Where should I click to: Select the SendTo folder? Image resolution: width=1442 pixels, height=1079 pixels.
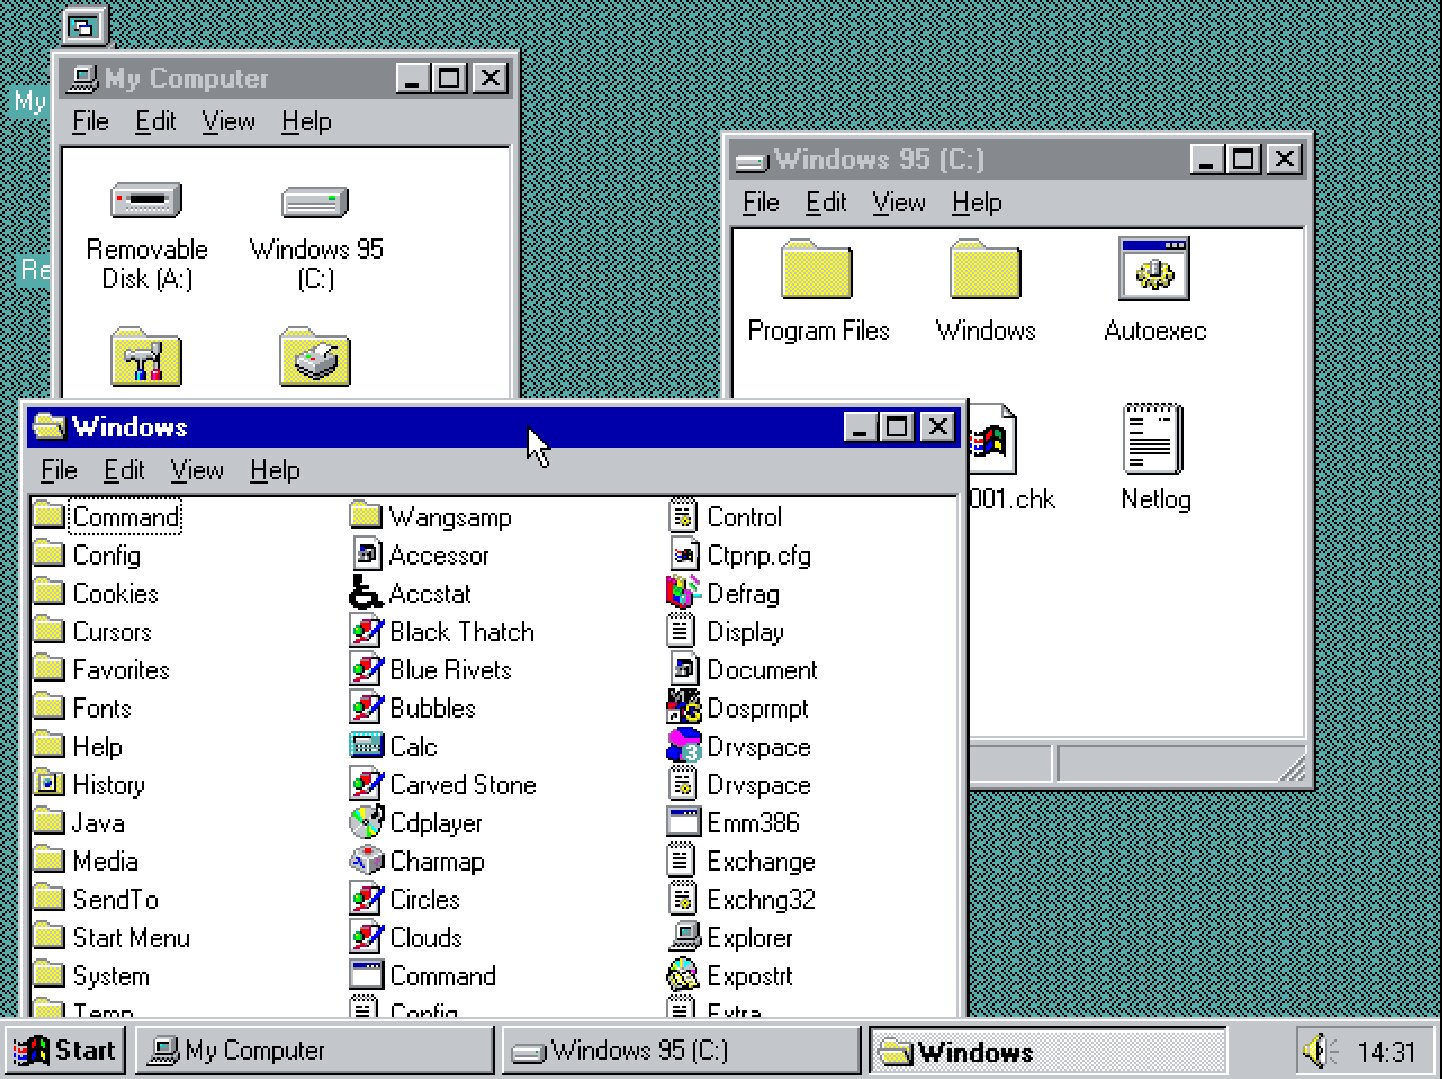coord(96,899)
